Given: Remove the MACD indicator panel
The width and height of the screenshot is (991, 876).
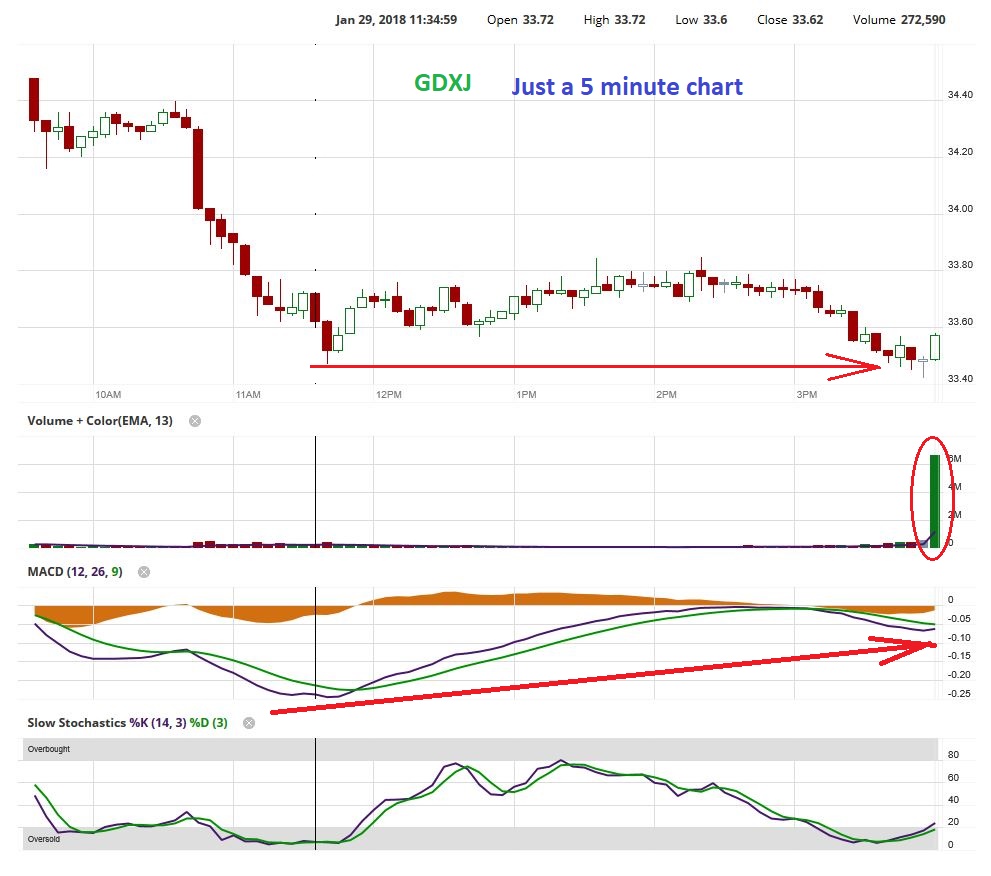Looking at the screenshot, I should click(144, 572).
